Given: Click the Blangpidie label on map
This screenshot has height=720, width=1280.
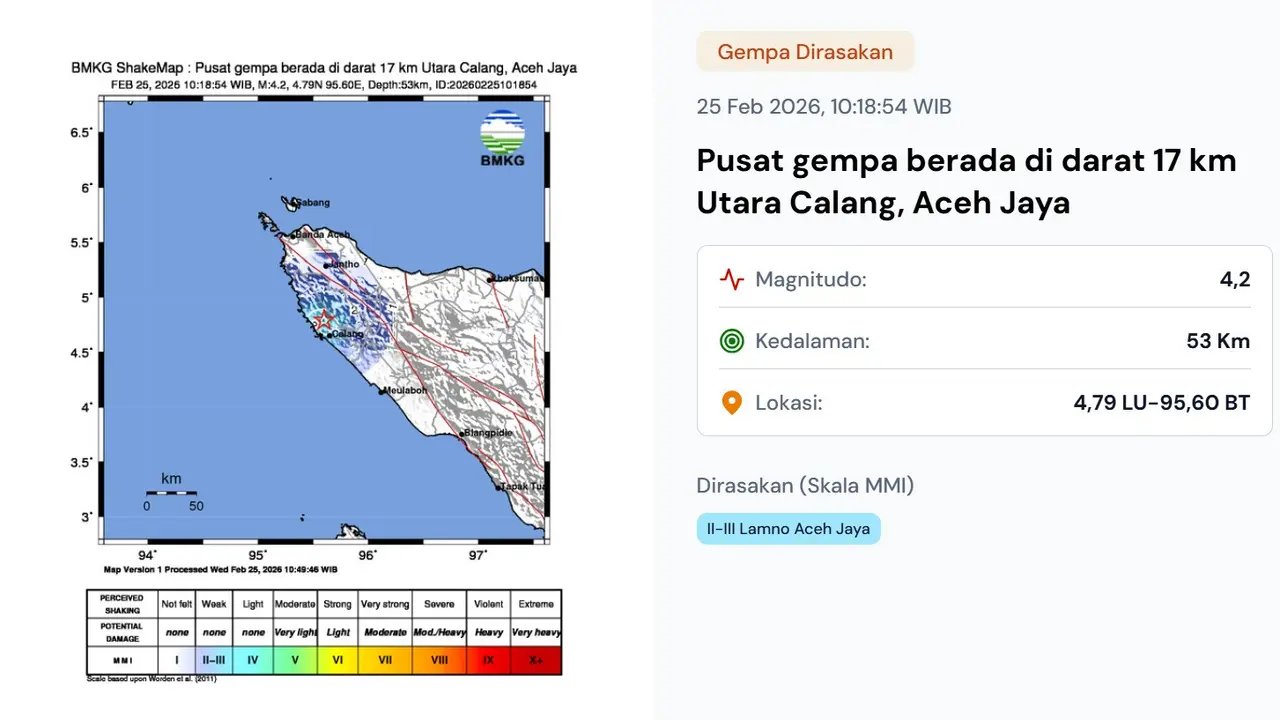Looking at the screenshot, I should [488, 434].
